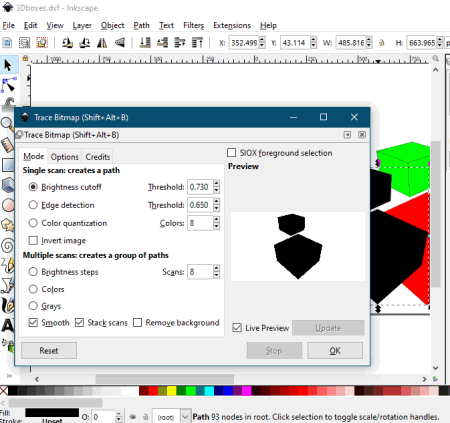Viewport: 450px width, 423px height.
Task: Open the File menu
Action: click(9, 25)
